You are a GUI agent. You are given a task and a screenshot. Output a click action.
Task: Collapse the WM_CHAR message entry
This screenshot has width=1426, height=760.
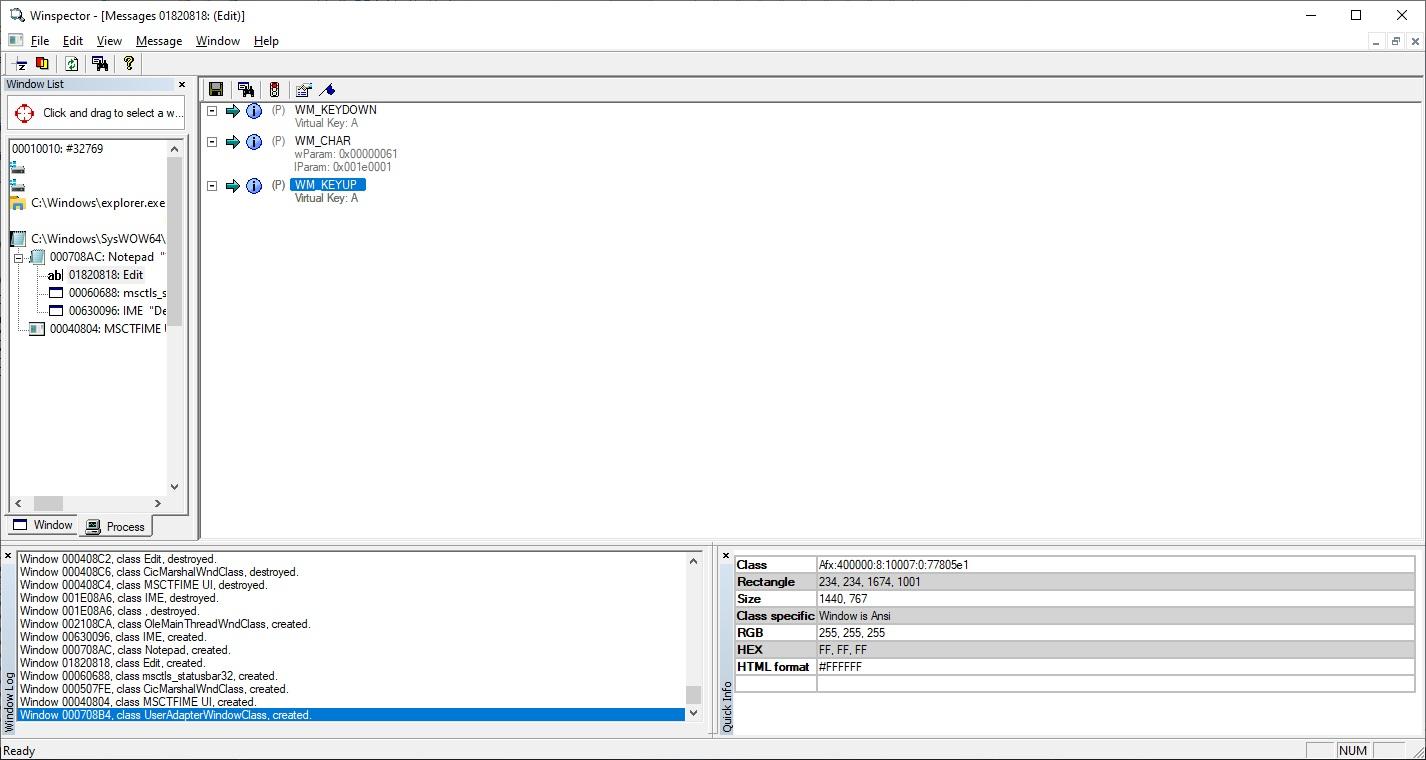coord(212,142)
